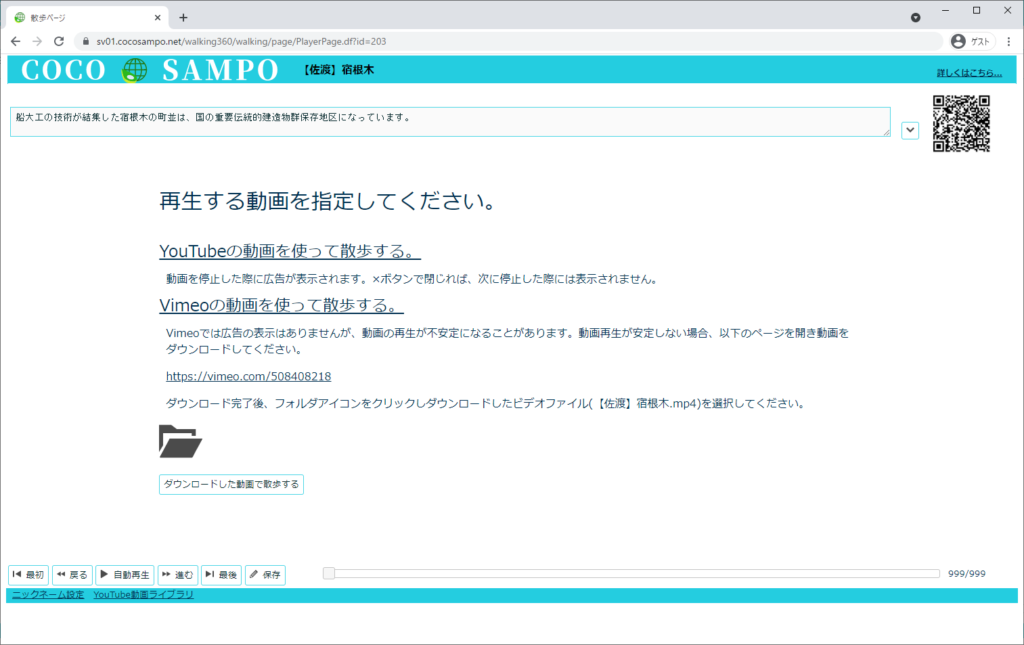Select the 散歩ページ browser tab

(87, 18)
